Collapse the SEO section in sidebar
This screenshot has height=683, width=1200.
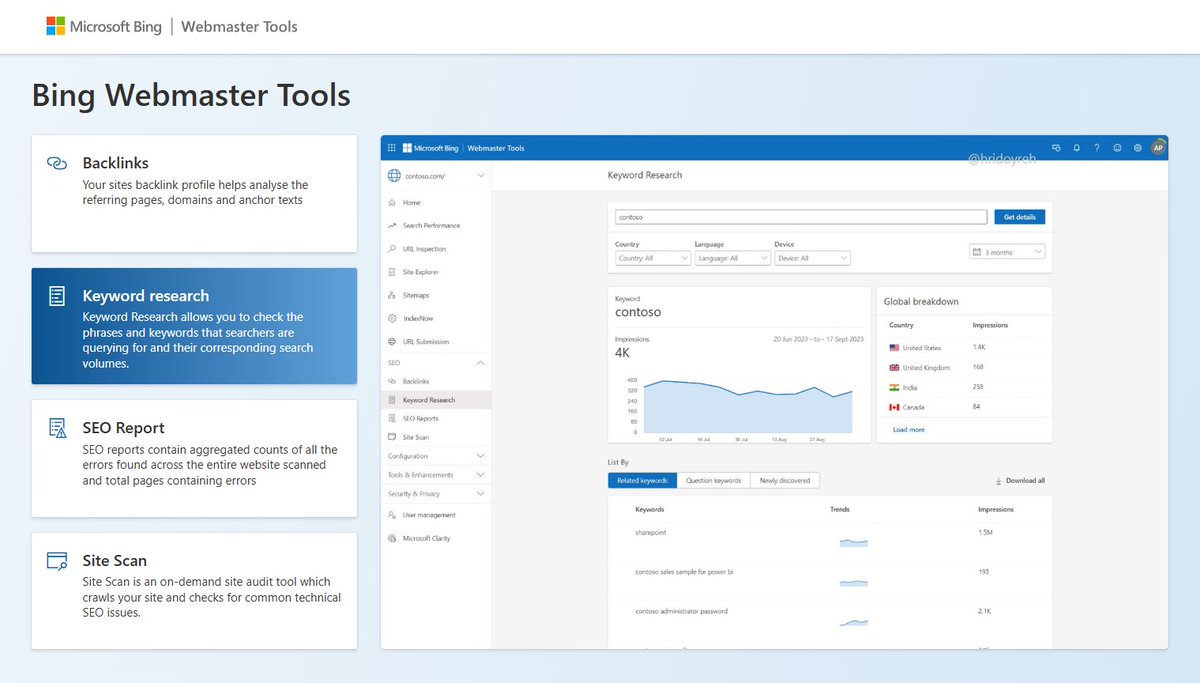[x=480, y=363]
